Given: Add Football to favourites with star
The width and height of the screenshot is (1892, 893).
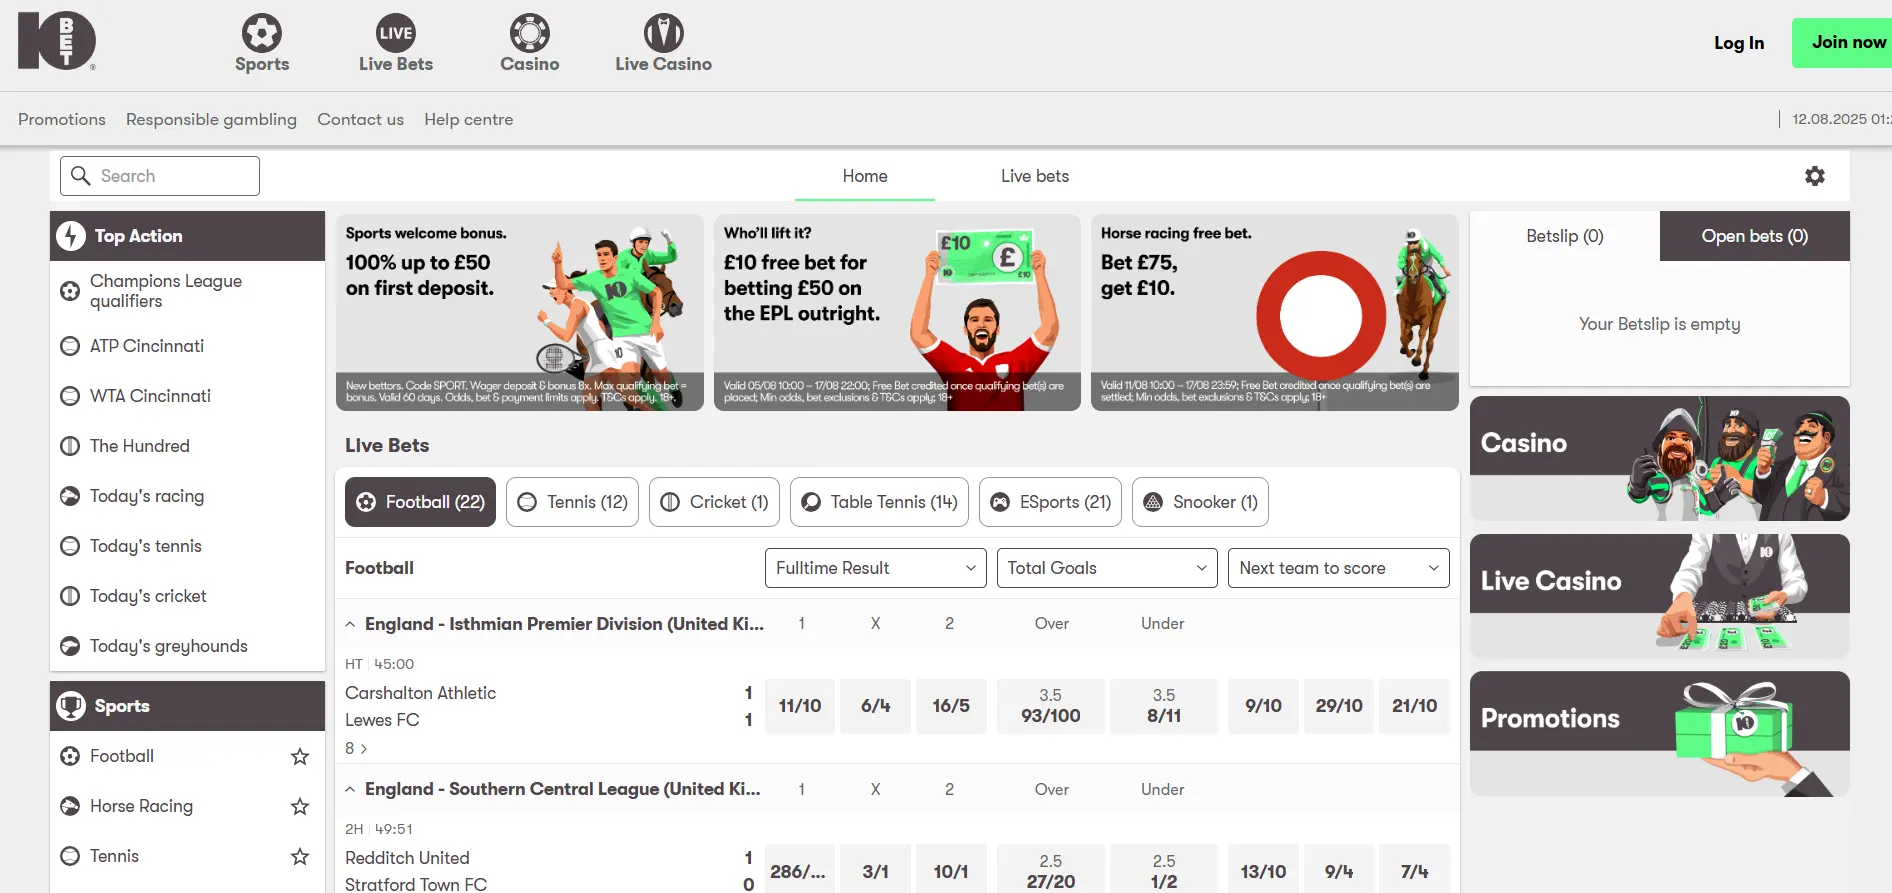Looking at the screenshot, I should 300,756.
